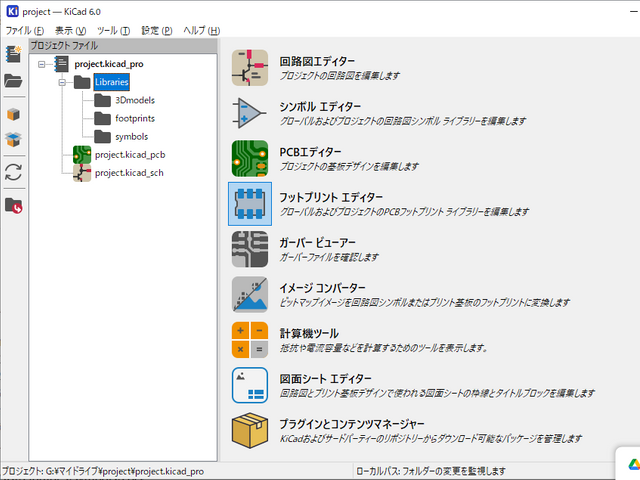The image size is (640, 480).
Task: Open the ファイル (F) menu
Action: tap(24, 31)
